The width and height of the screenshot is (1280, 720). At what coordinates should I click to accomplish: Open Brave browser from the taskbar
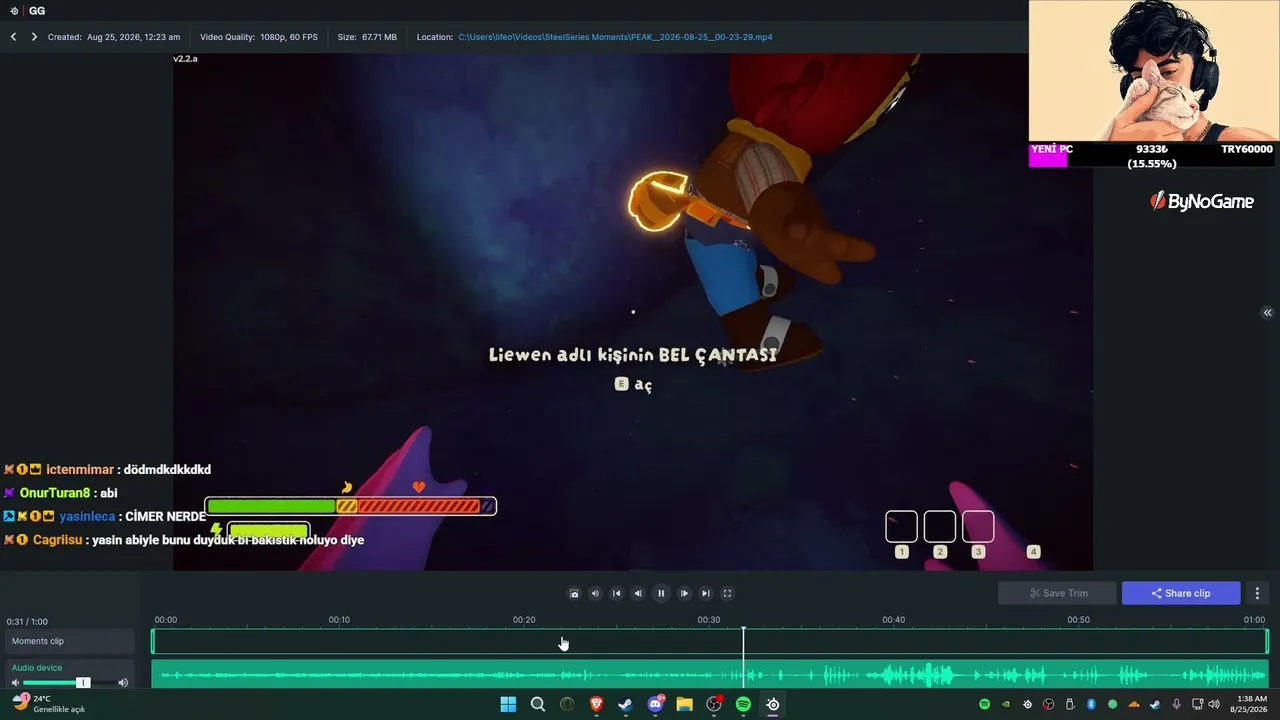point(596,704)
